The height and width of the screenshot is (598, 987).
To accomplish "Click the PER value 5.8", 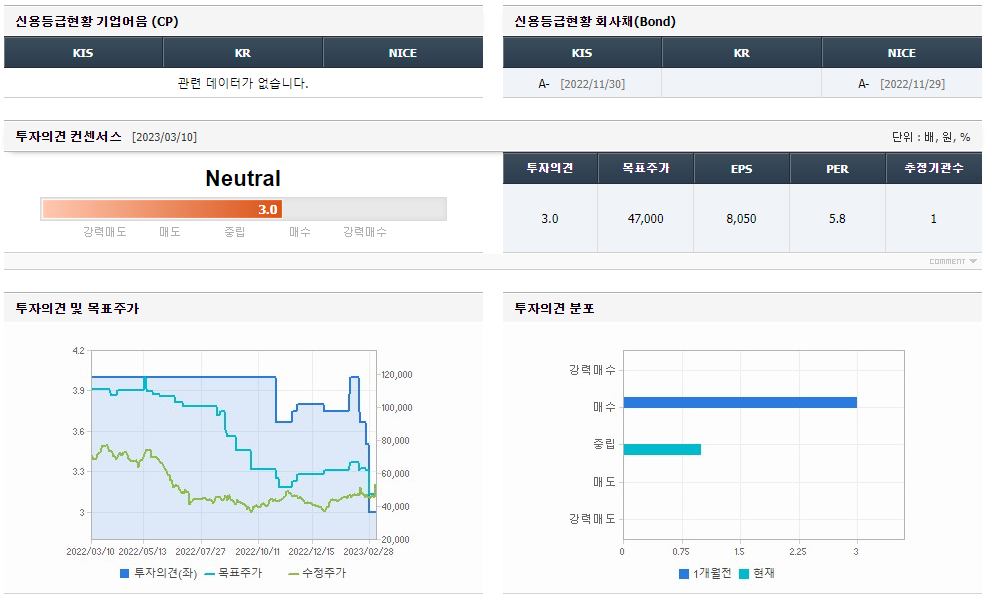I will [x=837, y=218].
